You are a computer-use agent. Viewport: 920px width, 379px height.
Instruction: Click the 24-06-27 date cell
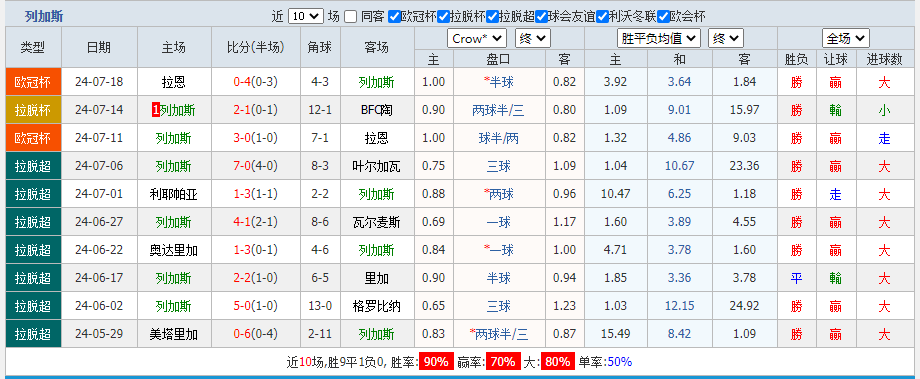(x=99, y=222)
